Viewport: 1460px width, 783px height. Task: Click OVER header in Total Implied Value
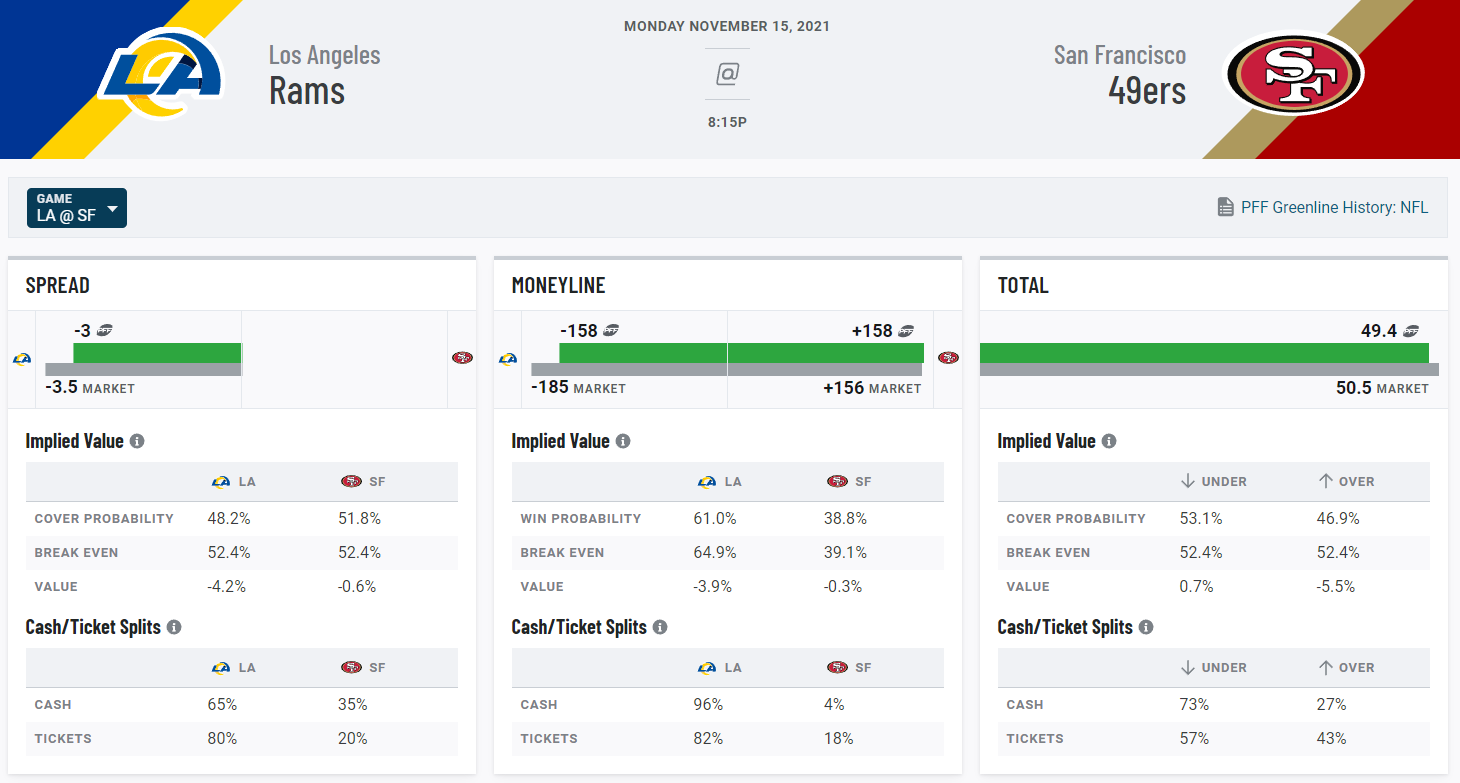(x=1346, y=481)
